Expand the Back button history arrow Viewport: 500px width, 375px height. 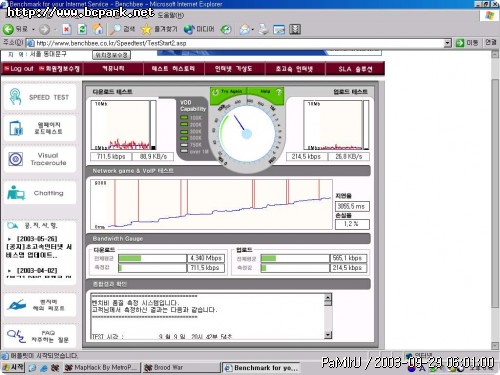tap(33, 30)
